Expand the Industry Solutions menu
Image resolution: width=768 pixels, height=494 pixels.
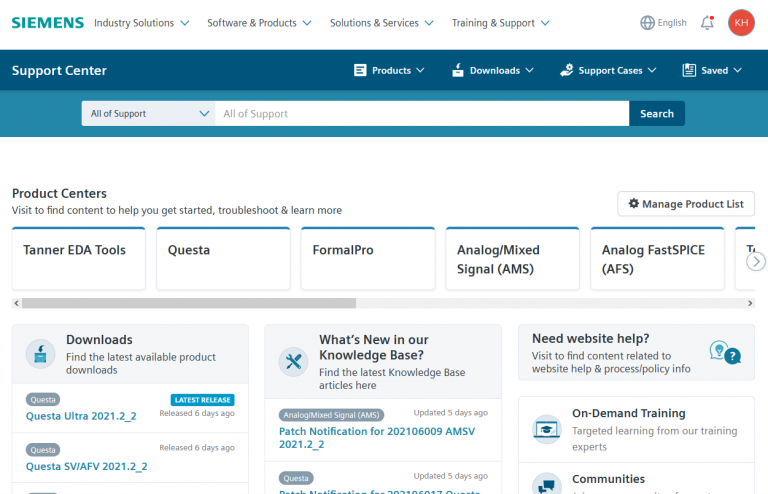pyautogui.click(x=141, y=23)
